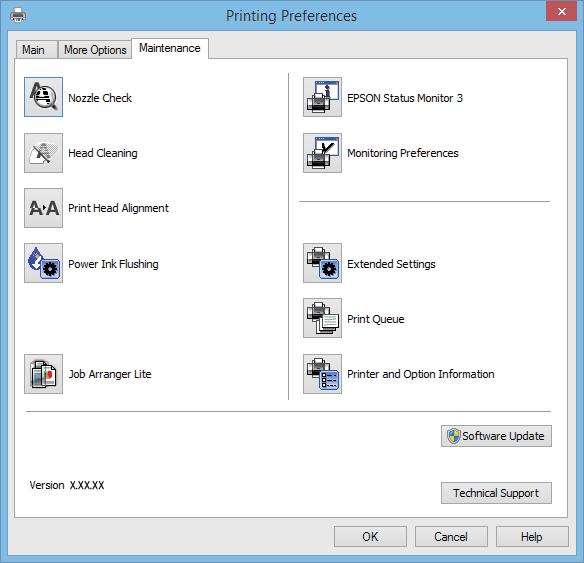Viewport: 584px width, 563px height.
Task: Click the Software Update button
Action: click(496, 436)
